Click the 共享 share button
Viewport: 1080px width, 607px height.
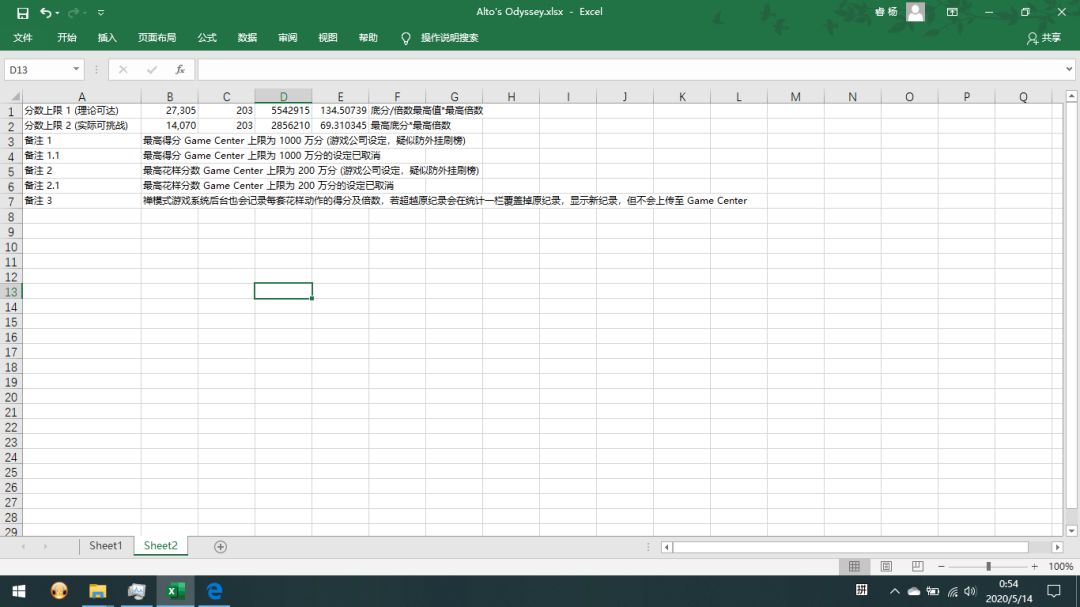(1043, 38)
